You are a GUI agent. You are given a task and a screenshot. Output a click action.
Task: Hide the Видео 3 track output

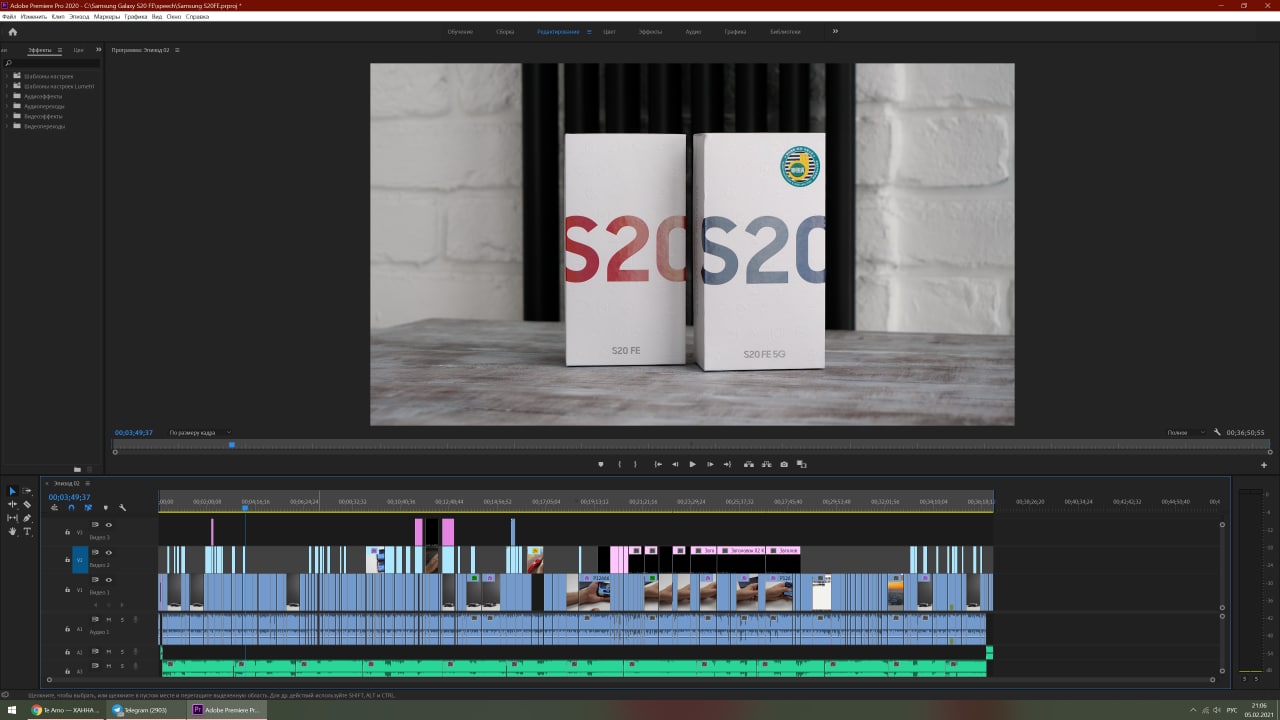pos(109,525)
